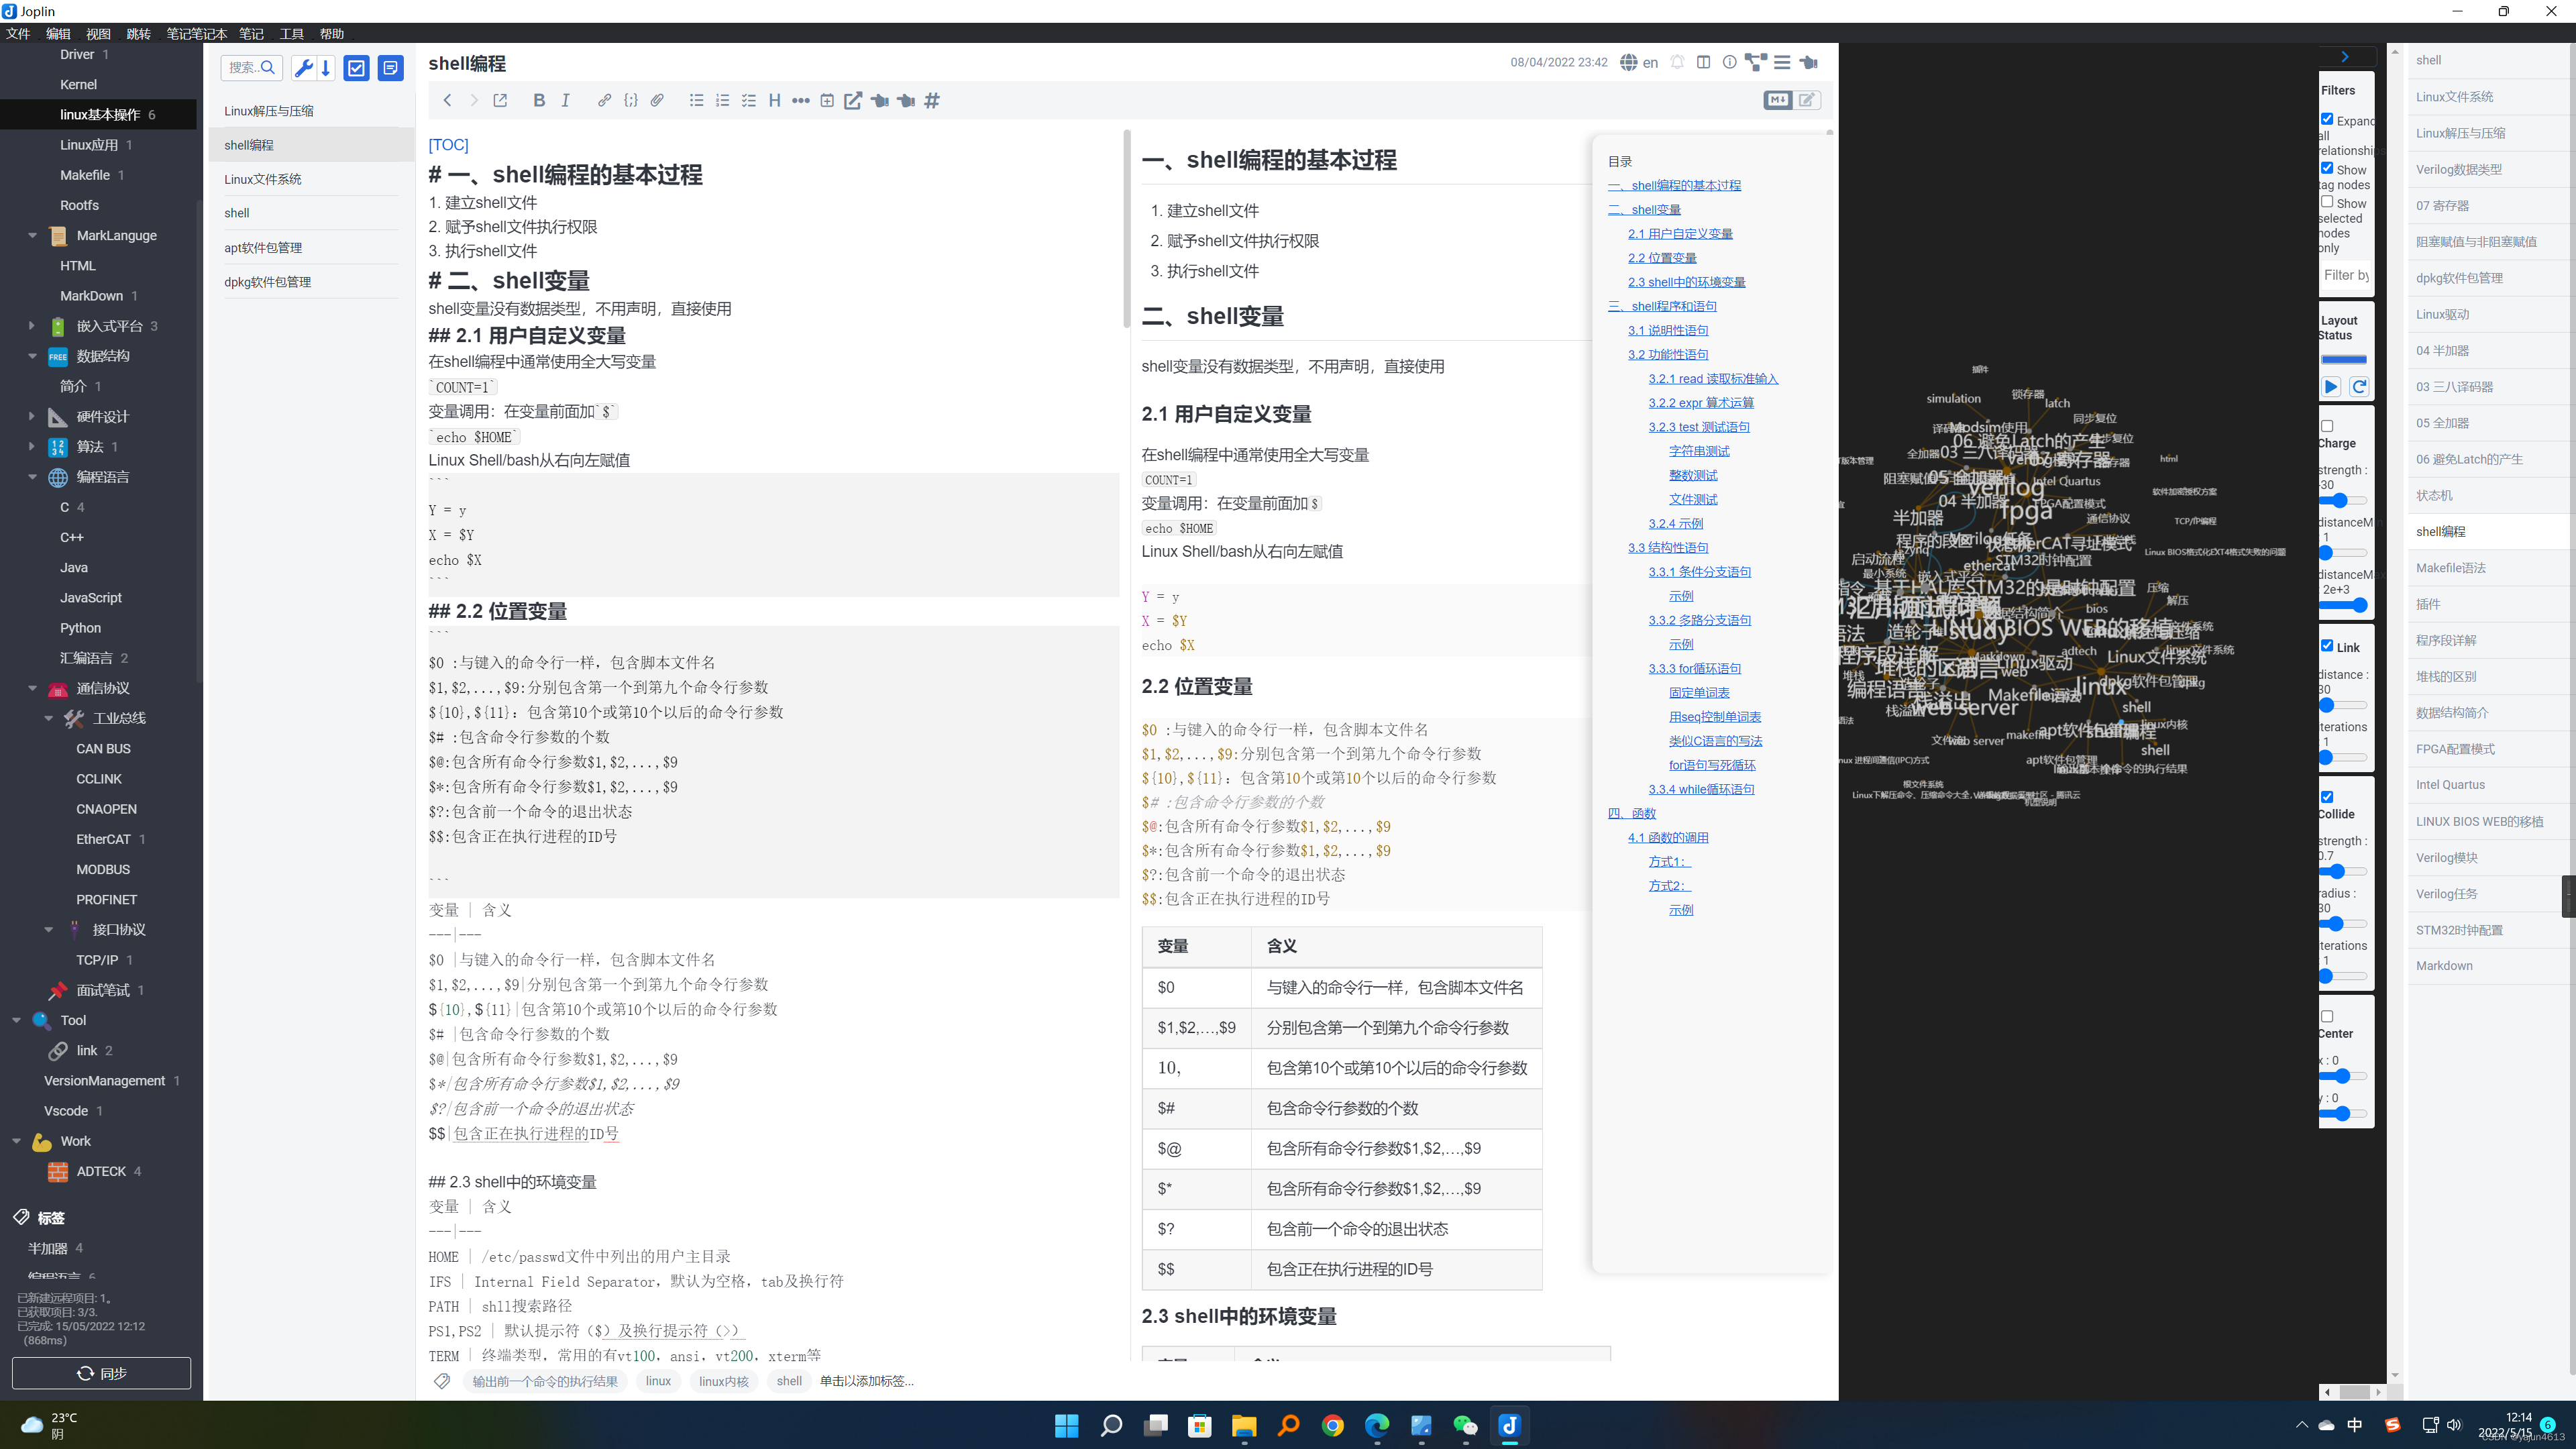This screenshot has width=2576, height=1449.
Task: Expand the 算法 notebook
Action: [x=32, y=446]
